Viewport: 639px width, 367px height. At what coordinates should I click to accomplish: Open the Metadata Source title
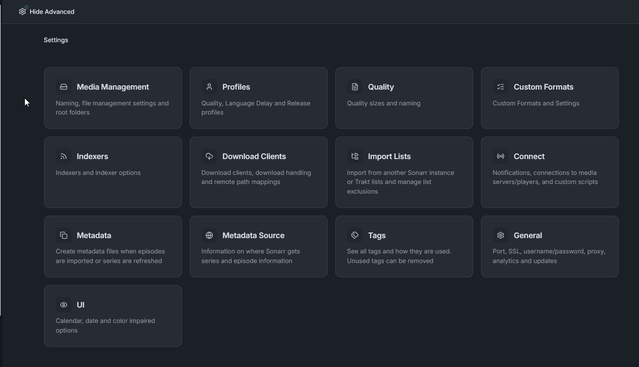tap(253, 235)
